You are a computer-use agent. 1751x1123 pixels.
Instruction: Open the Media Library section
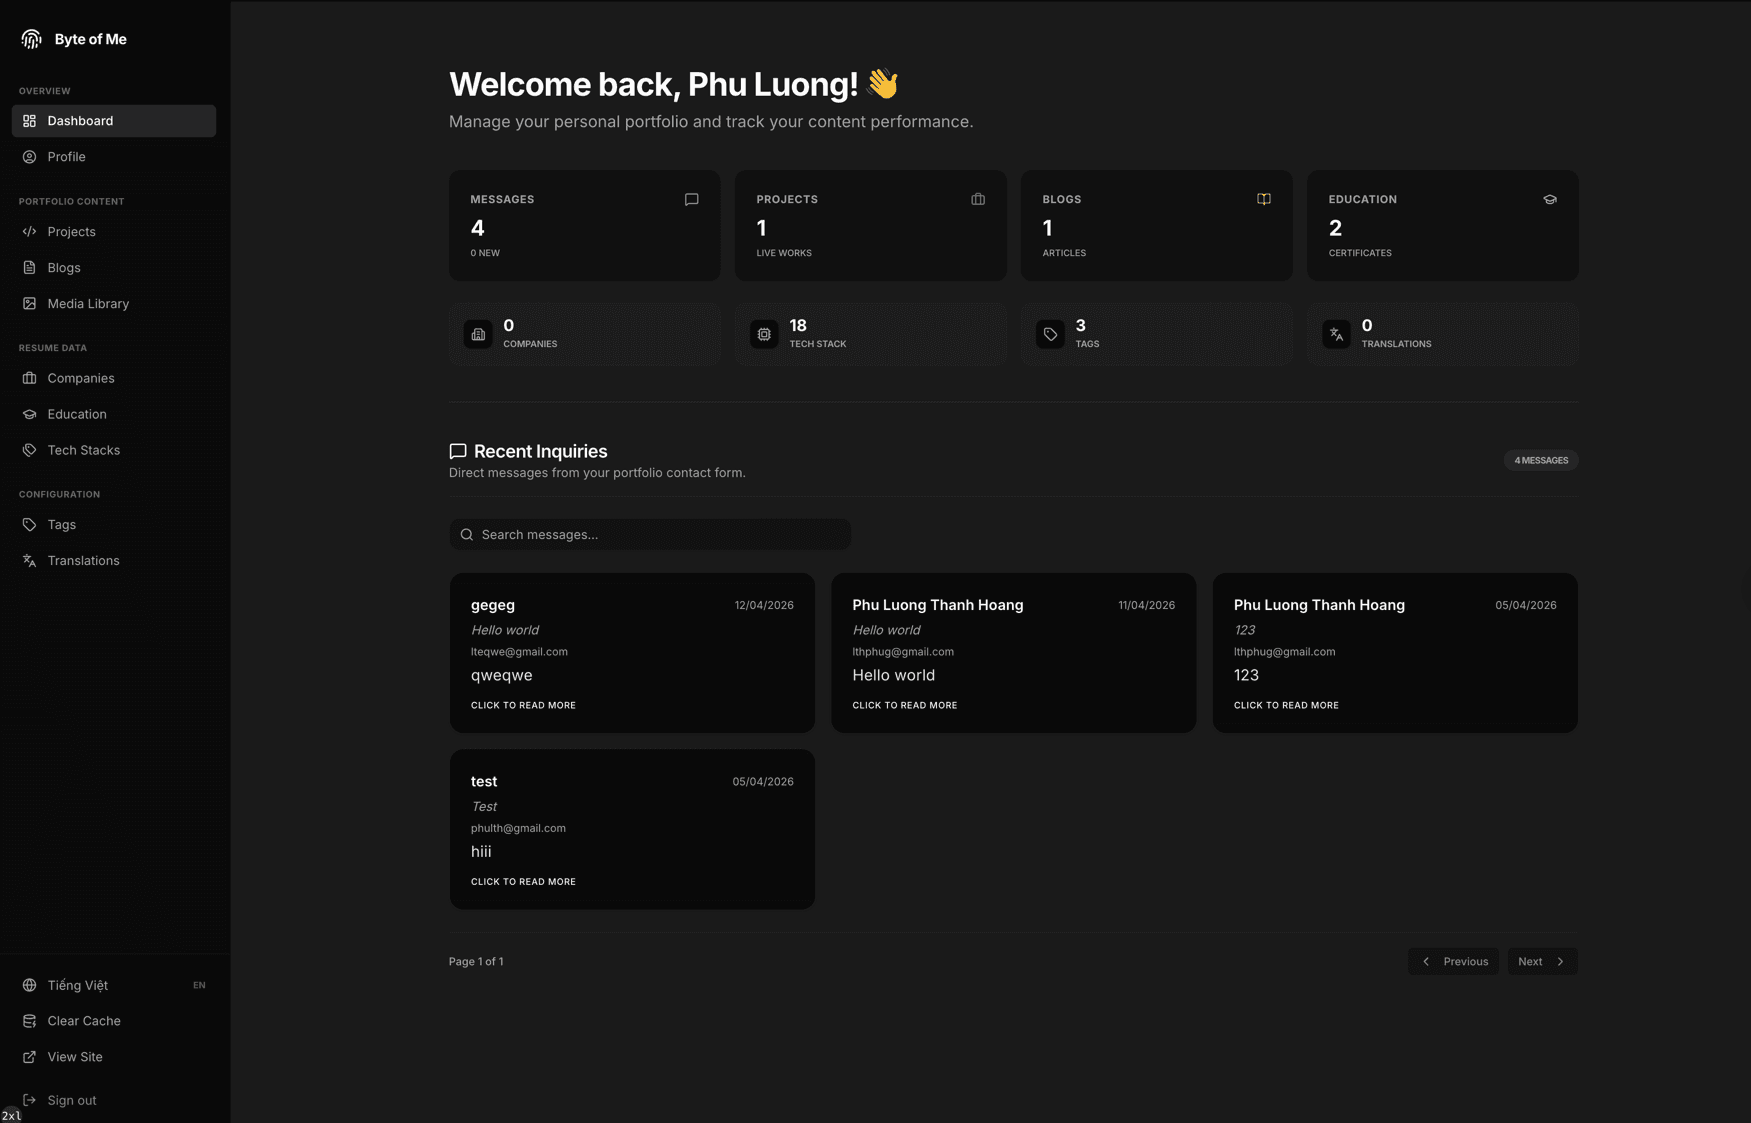coord(114,303)
